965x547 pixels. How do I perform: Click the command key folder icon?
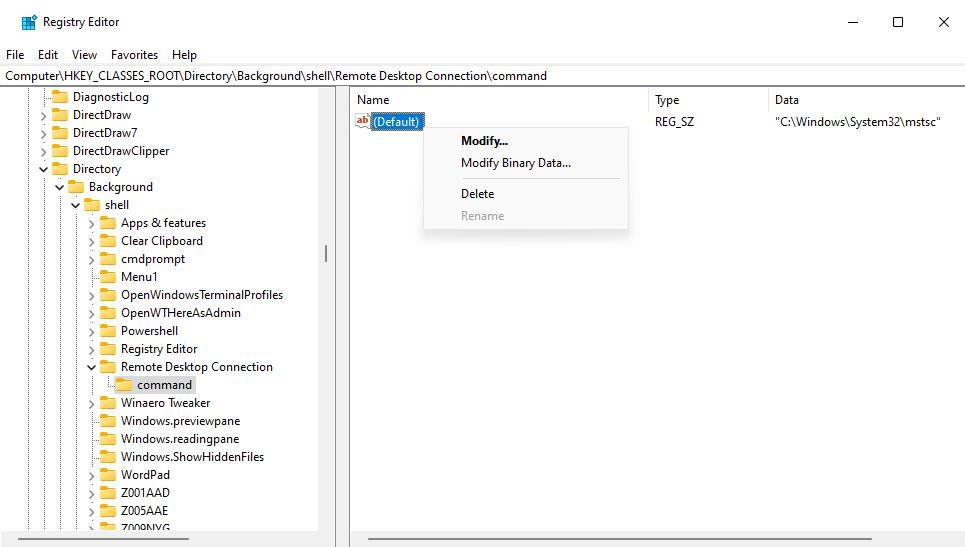pos(124,385)
